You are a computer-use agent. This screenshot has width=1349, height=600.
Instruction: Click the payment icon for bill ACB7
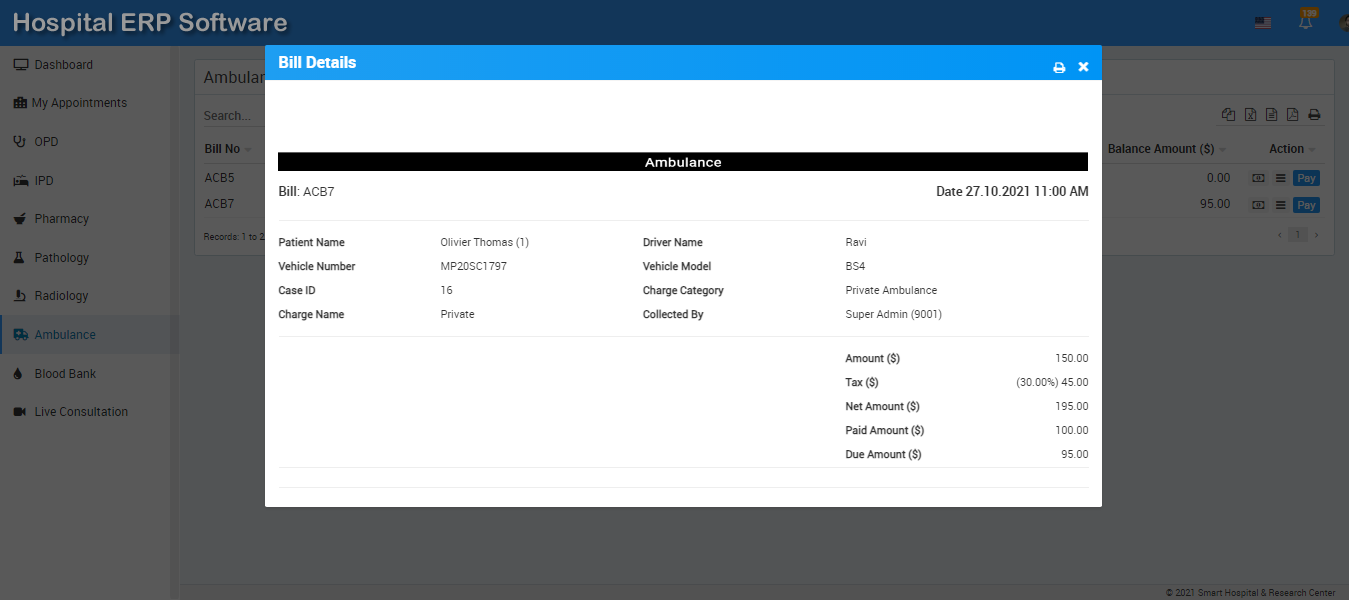pos(1258,205)
